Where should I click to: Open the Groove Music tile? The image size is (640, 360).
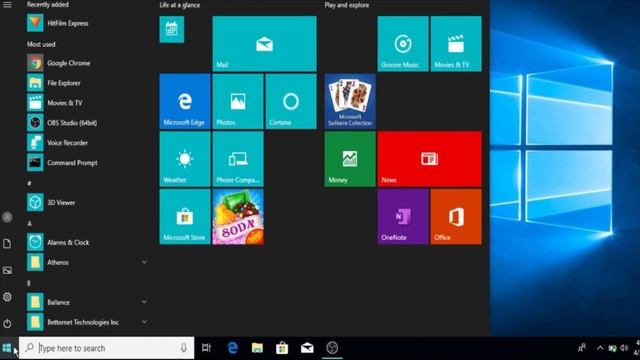403,44
